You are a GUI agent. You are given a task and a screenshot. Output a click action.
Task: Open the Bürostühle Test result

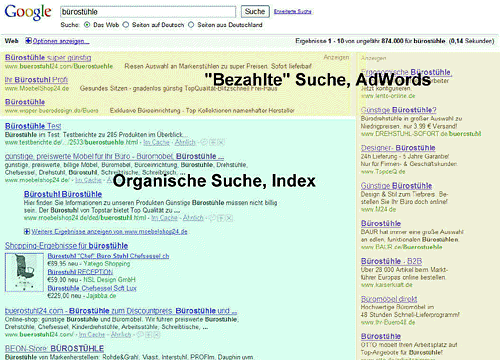(x=33, y=126)
